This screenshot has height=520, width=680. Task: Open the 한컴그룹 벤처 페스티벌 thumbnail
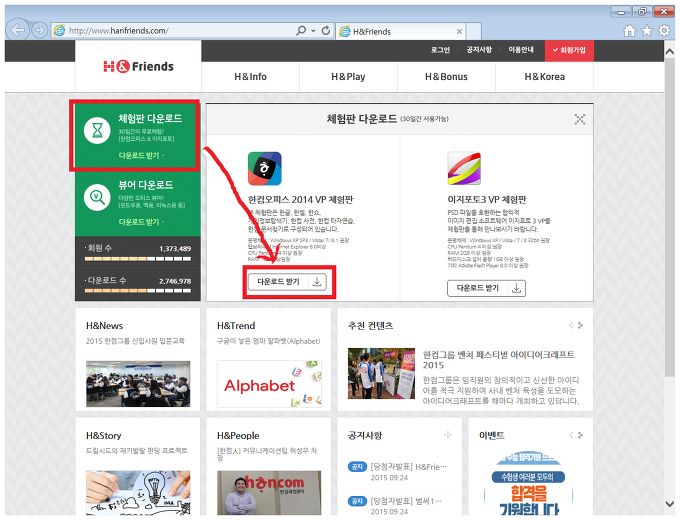point(381,373)
